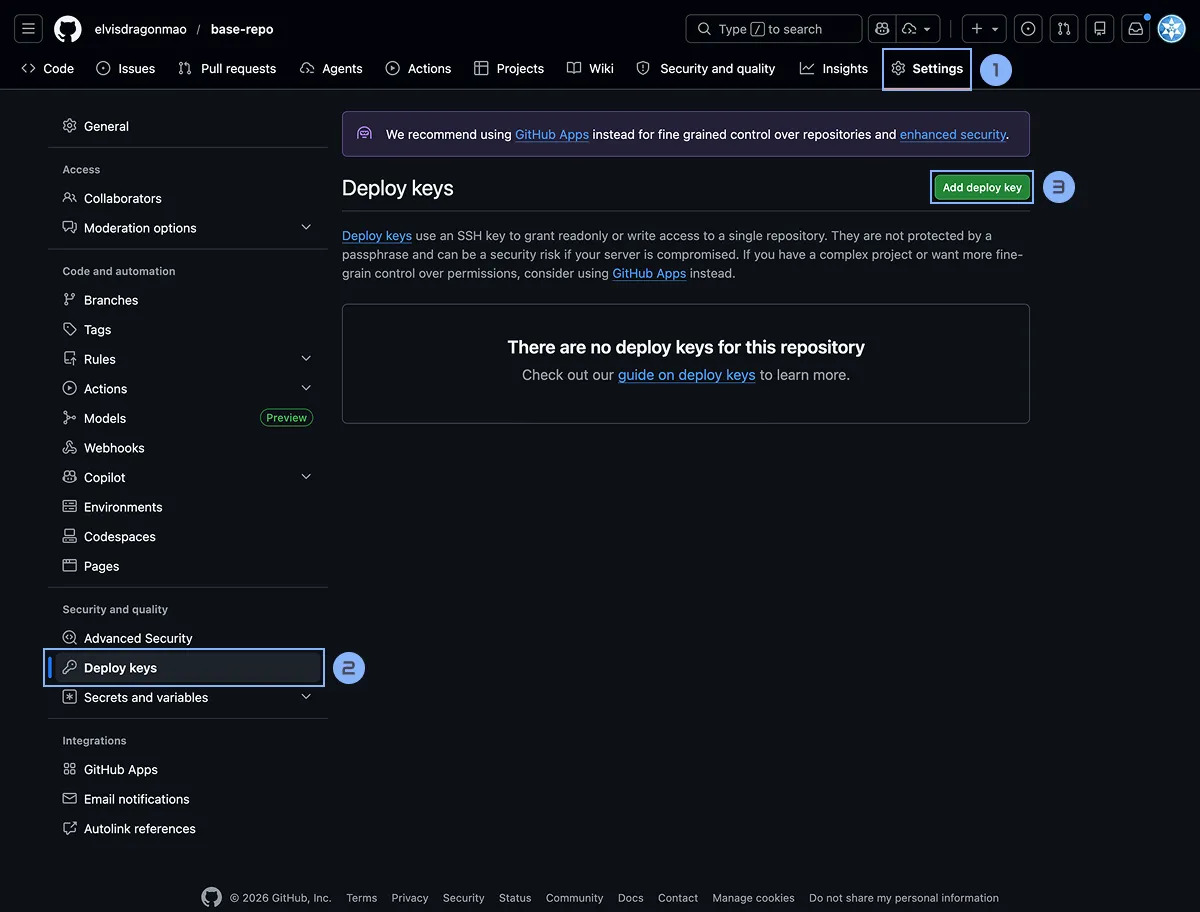Click the Webhooks sidebar item
1200x912 pixels.
point(114,447)
